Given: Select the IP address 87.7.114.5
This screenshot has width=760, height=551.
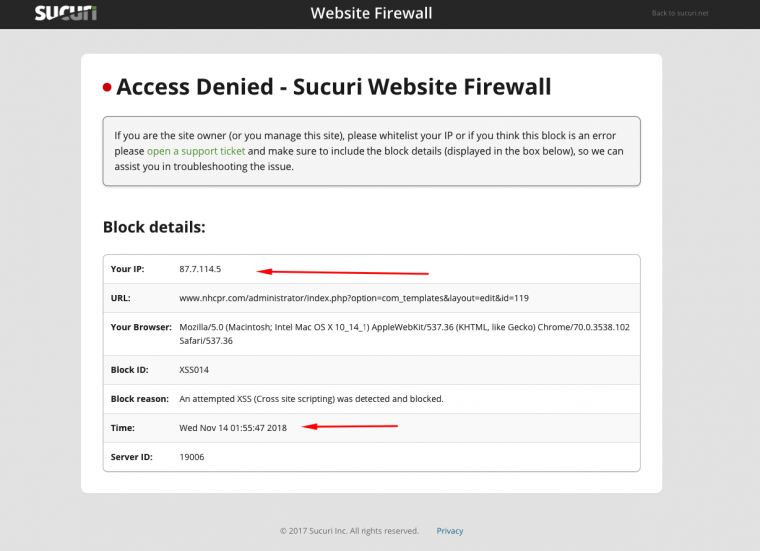Looking at the screenshot, I should tap(200, 269).
